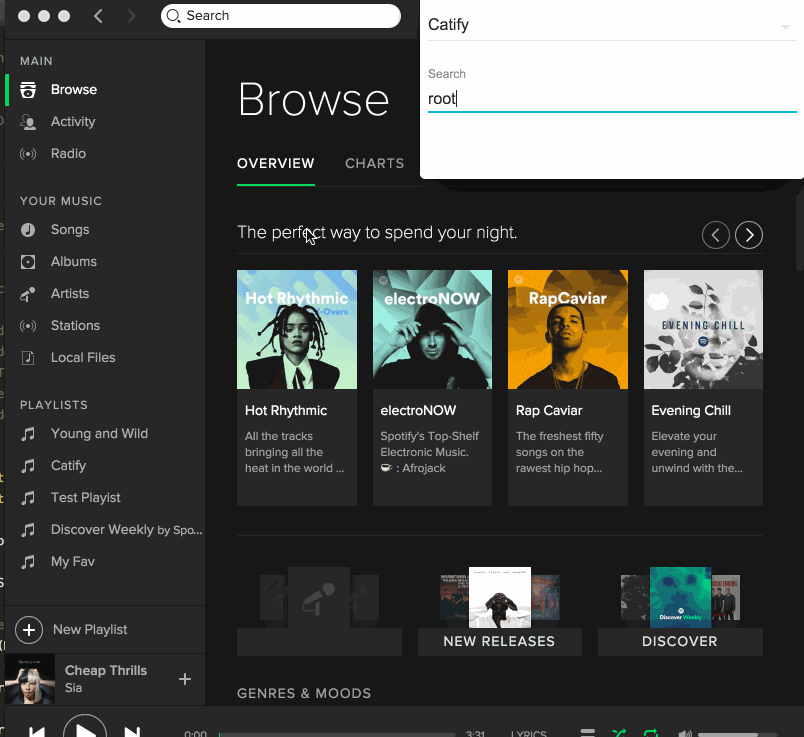The image size is (804, 737).
Task: Open the My Fav playlist
Action: (x=72, y=562)
